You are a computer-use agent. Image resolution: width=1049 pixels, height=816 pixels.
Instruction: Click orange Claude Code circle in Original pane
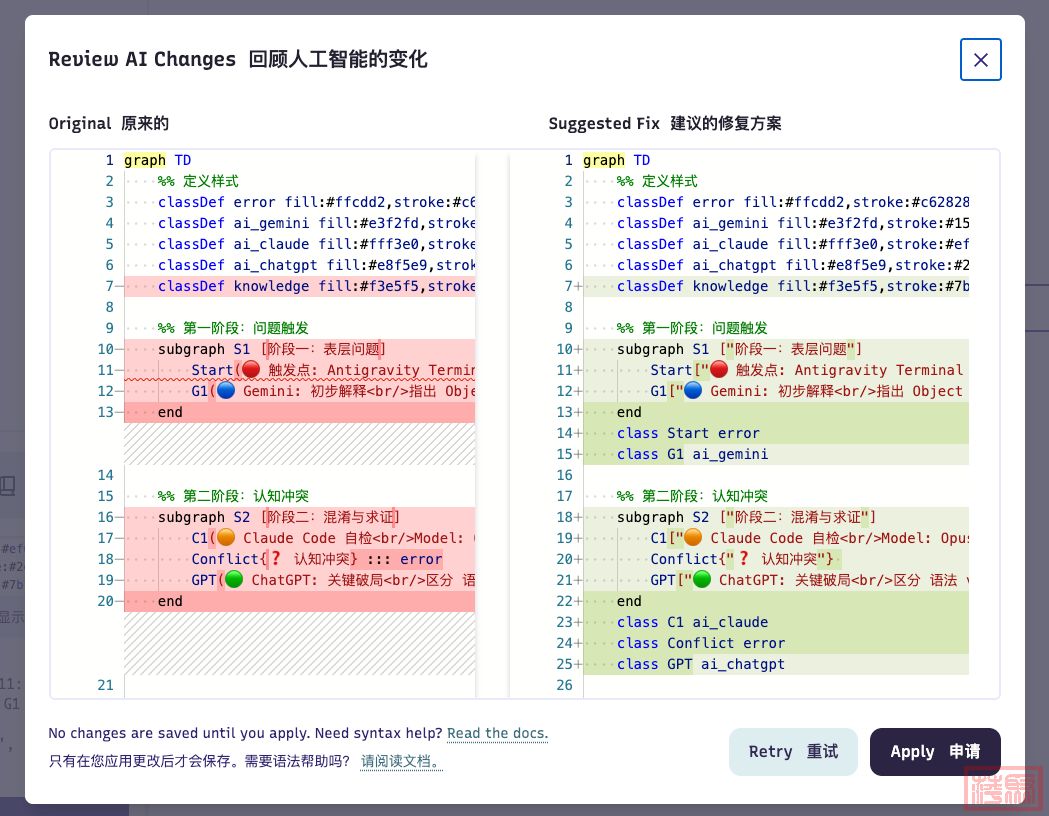pyautogui.click(x=226, y=538)
